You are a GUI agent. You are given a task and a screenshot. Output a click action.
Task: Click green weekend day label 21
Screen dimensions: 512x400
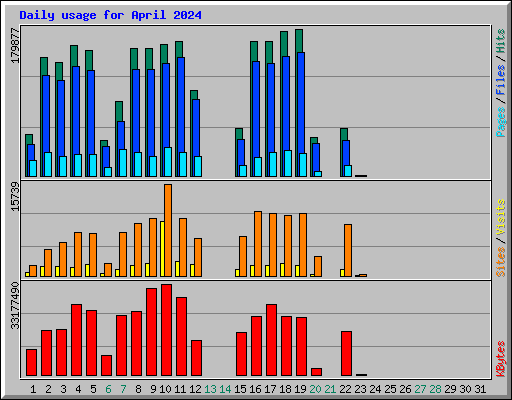pyautogui.click(x=330, y=389)
